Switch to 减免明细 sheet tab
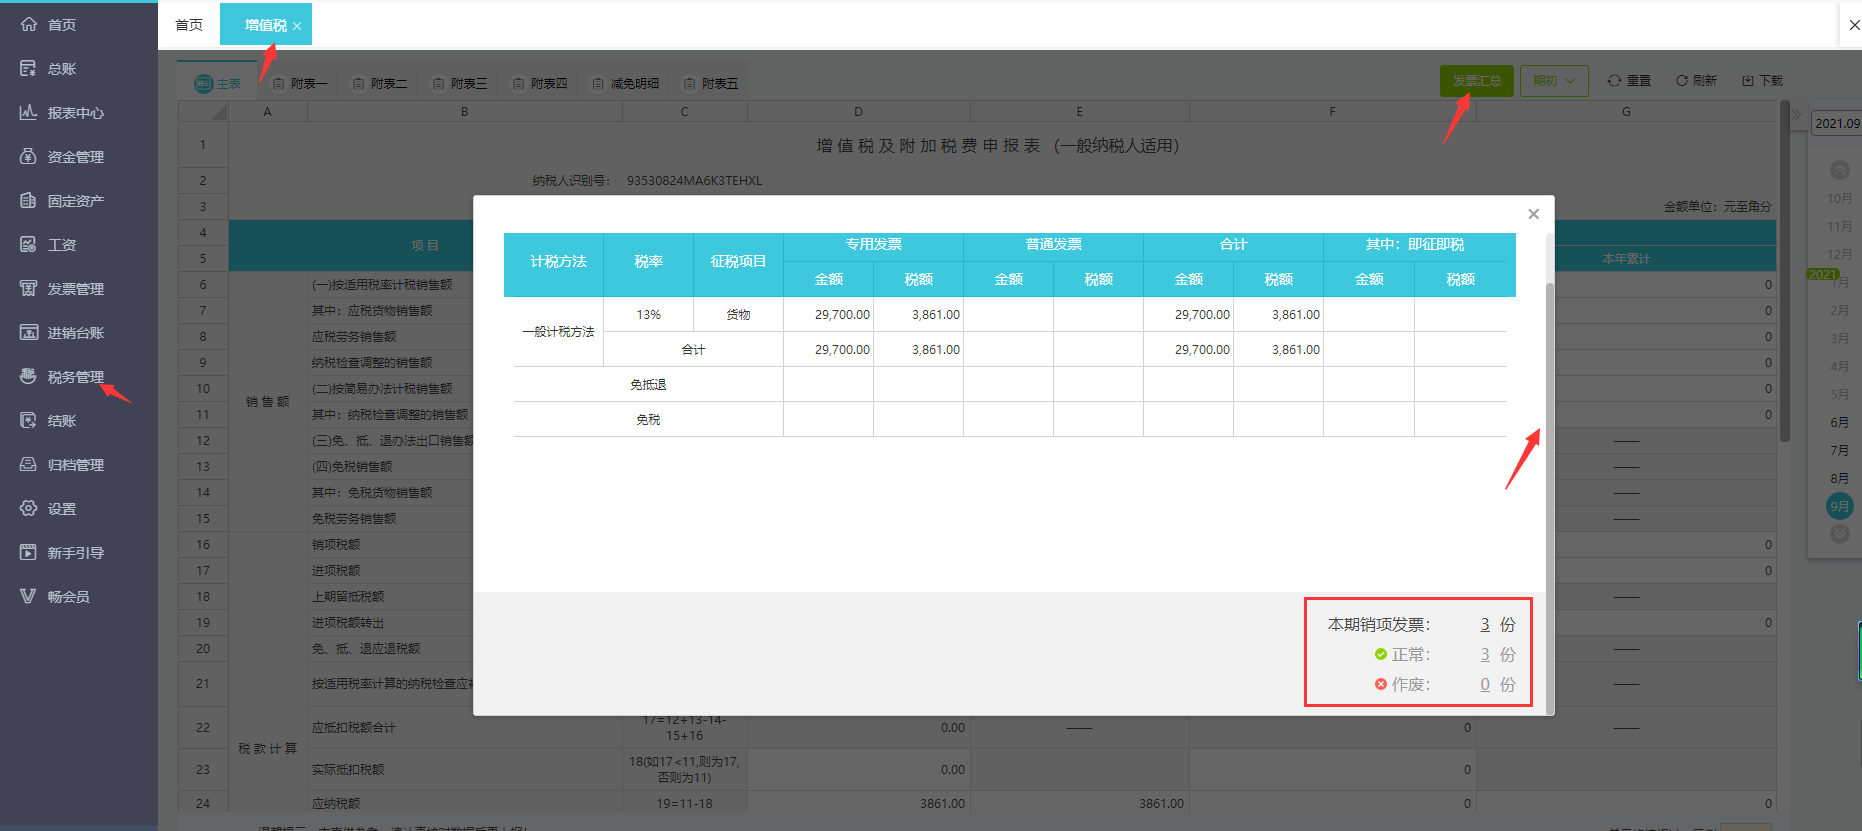Screen dimensions: 1862x831 point(626,84)
